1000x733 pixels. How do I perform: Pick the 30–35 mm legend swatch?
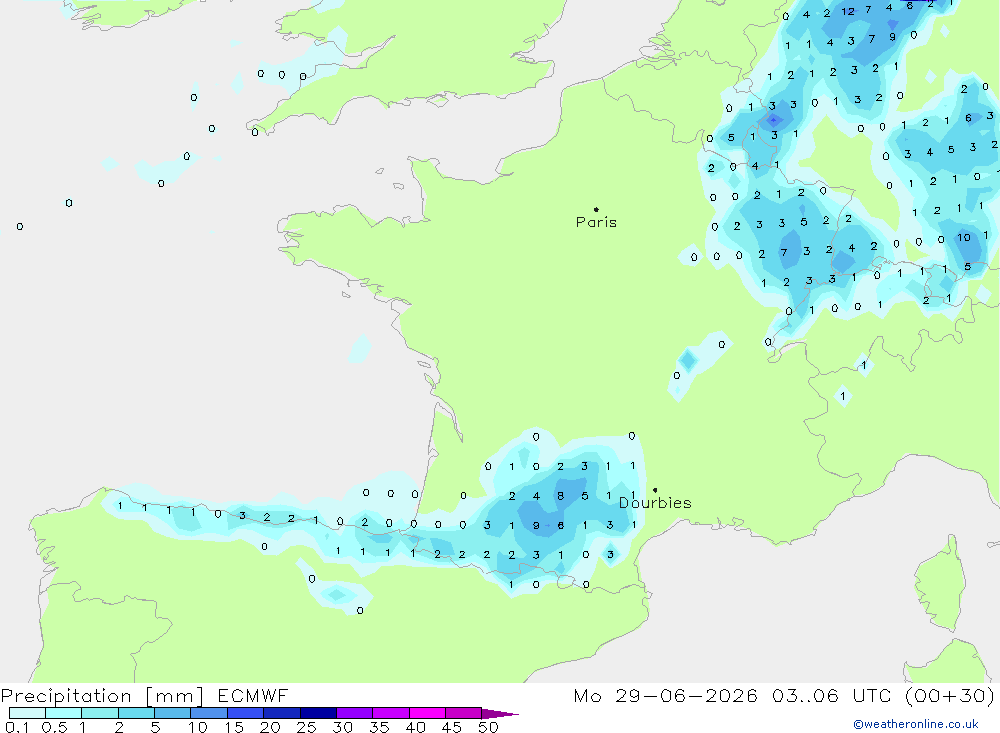355,713
